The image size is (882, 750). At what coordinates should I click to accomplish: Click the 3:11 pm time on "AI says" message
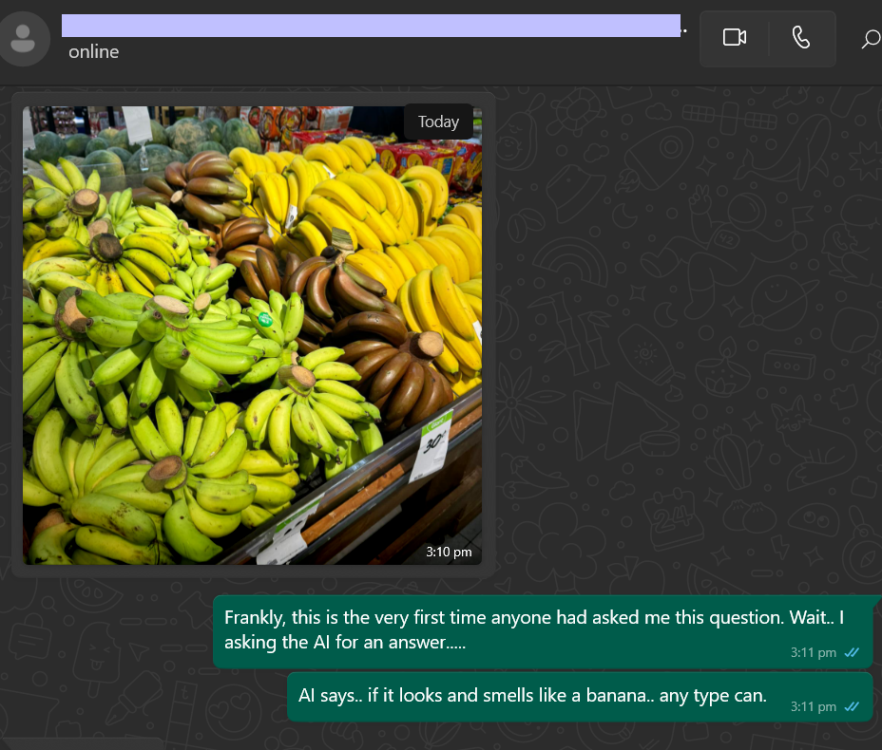(813, 707)
